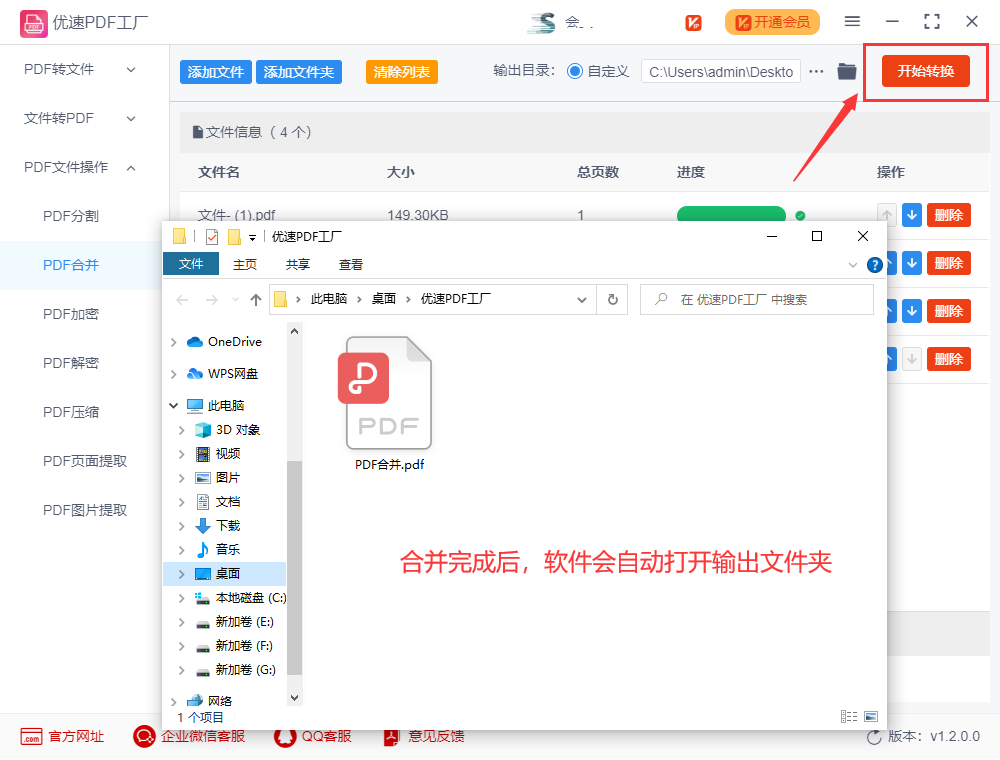Open 企业微信客服 support icon
The image size is (1000, 760).
pos(144,736)
